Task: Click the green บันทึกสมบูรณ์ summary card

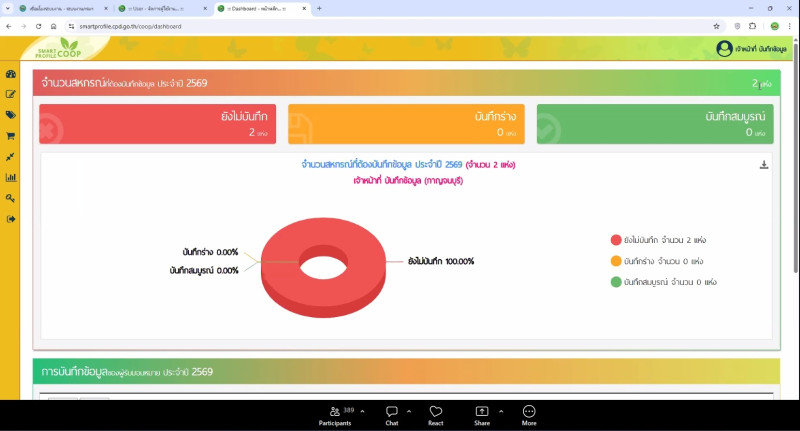Action: pyautogui.click(x=655, y=124)
